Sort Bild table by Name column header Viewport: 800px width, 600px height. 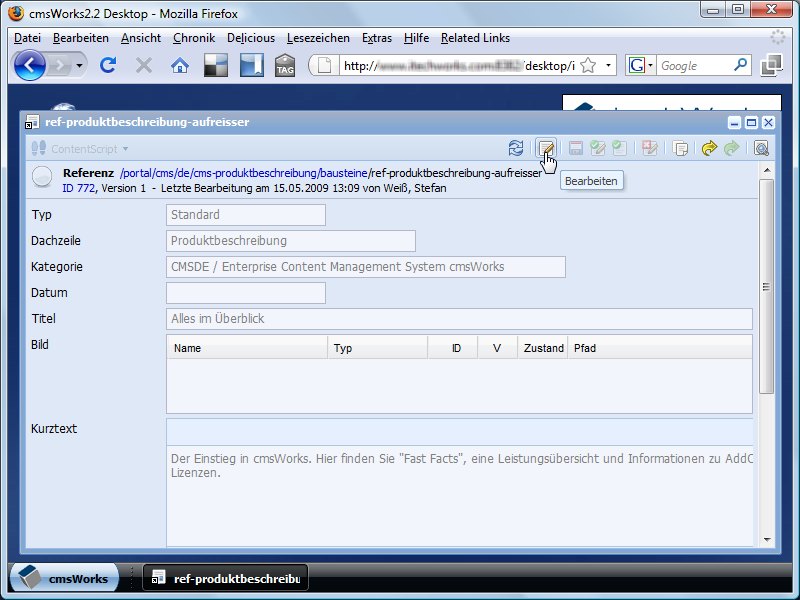[247, 348]
